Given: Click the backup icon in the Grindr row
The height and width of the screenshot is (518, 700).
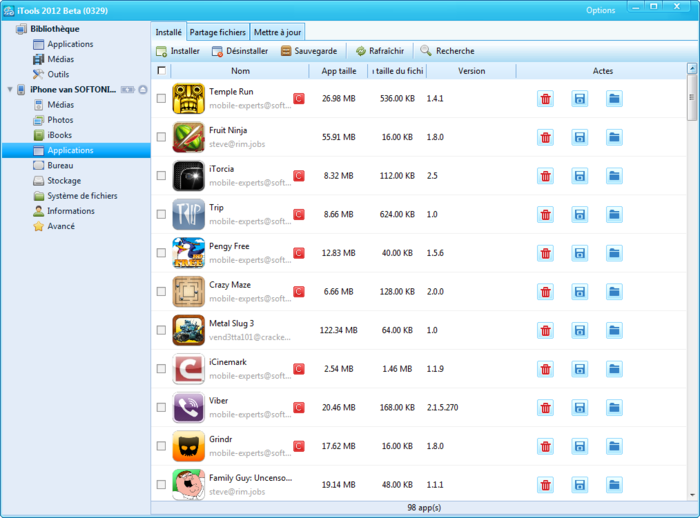Looking at the screenshot, I should 579,447.
